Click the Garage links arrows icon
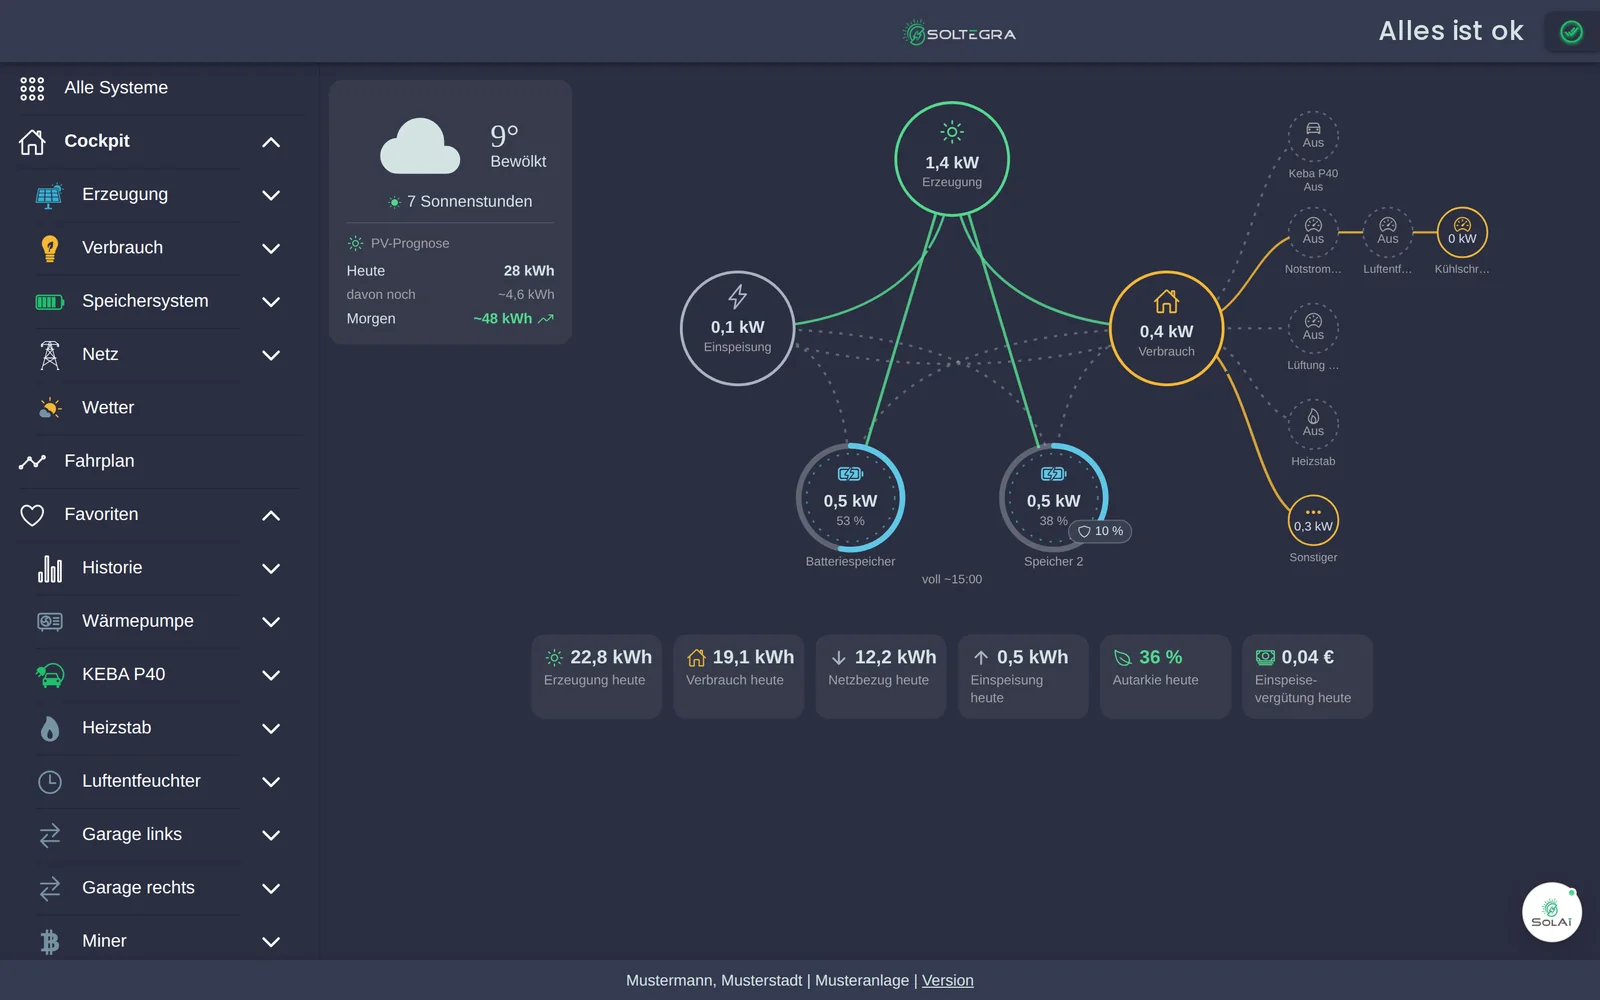 (49, 835)
